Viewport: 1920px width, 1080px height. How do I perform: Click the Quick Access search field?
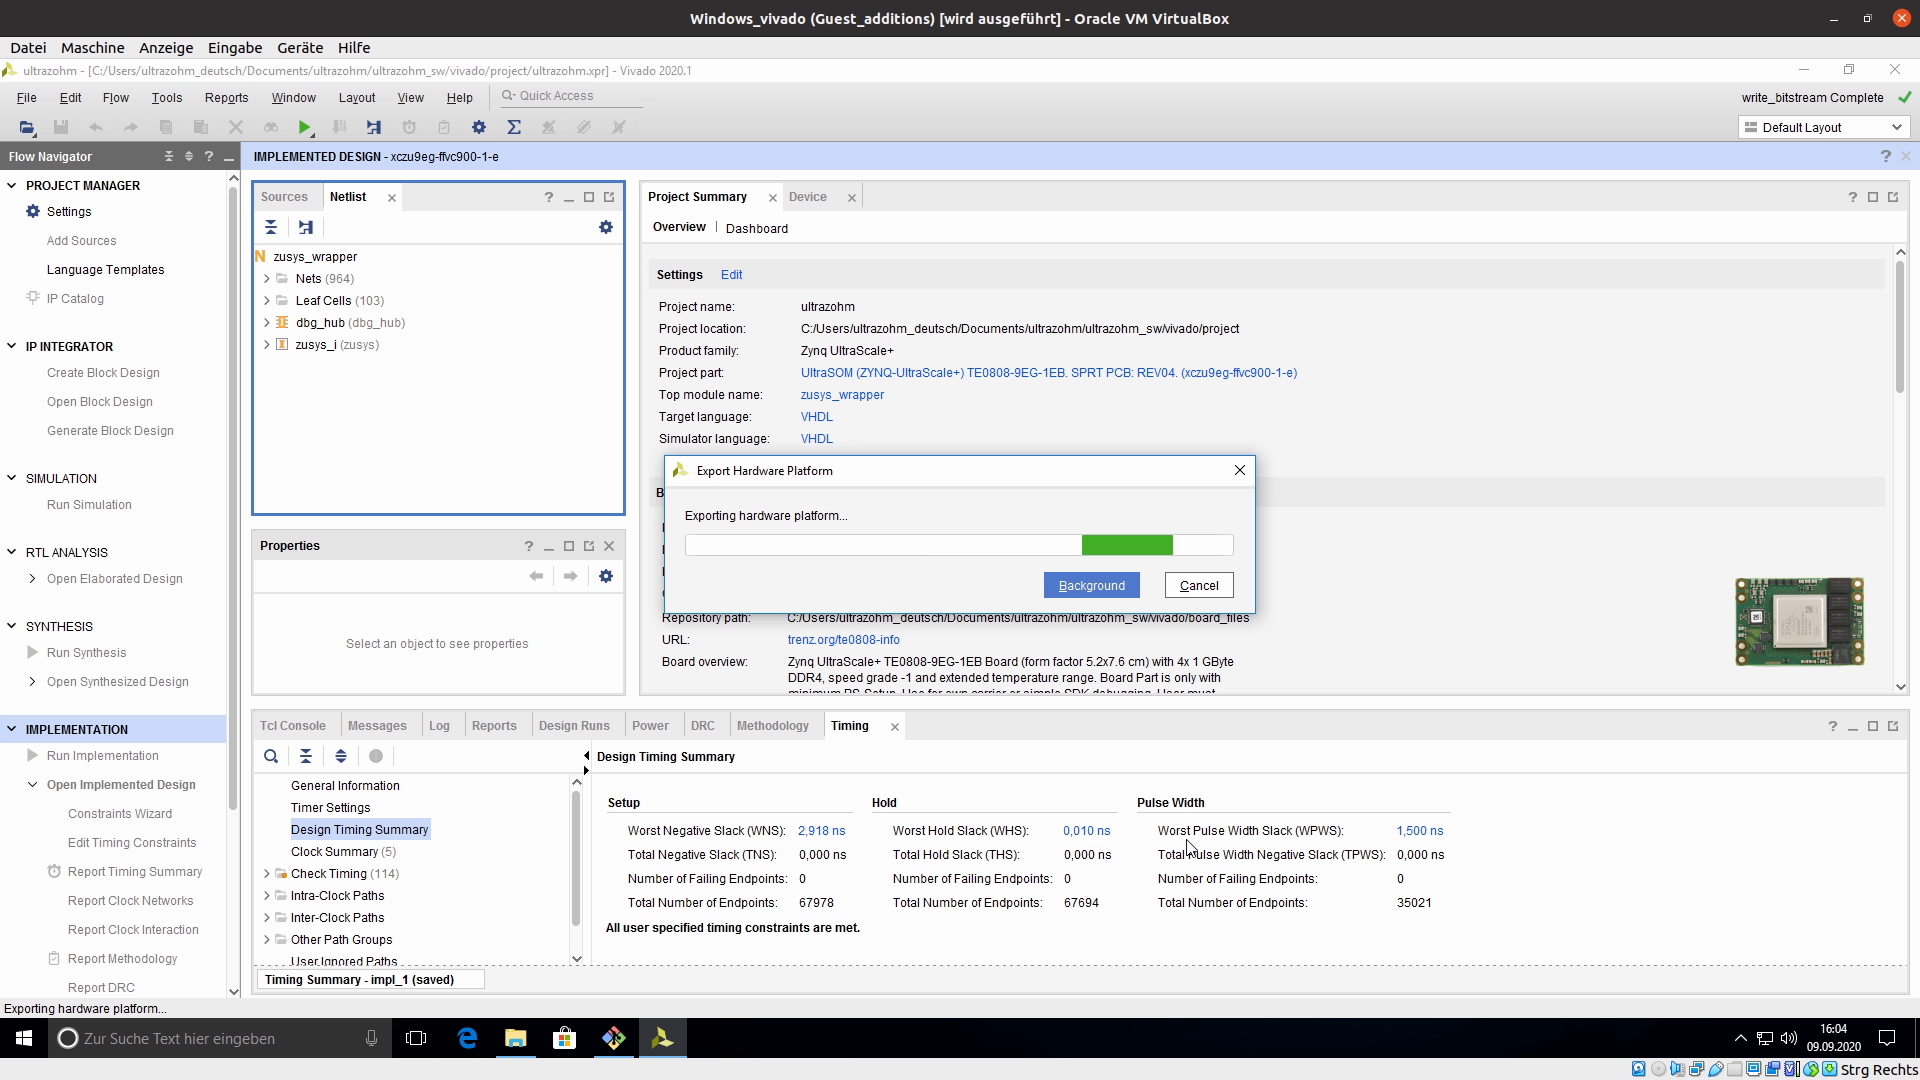[x=570, y=96]
